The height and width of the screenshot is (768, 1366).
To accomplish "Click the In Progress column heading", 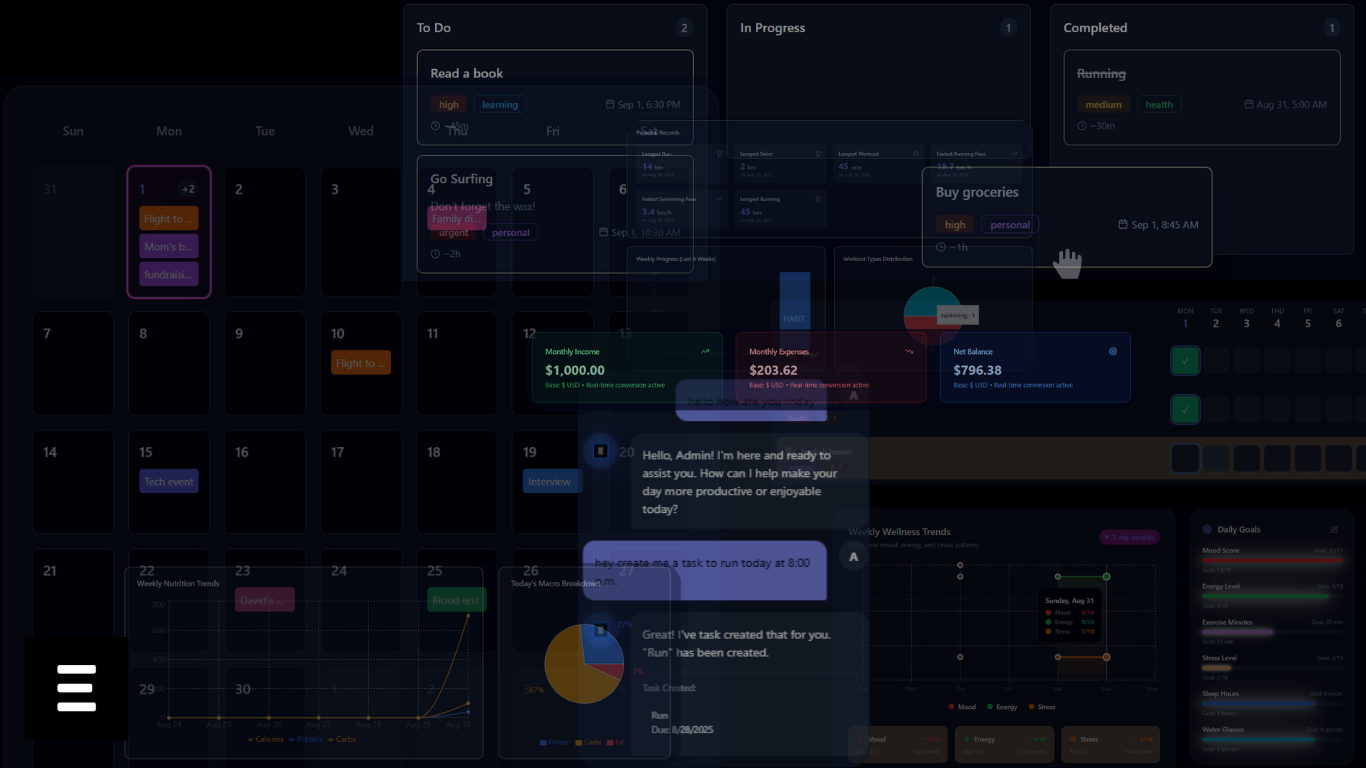I will pyautogui.click(x=772, y=28).
